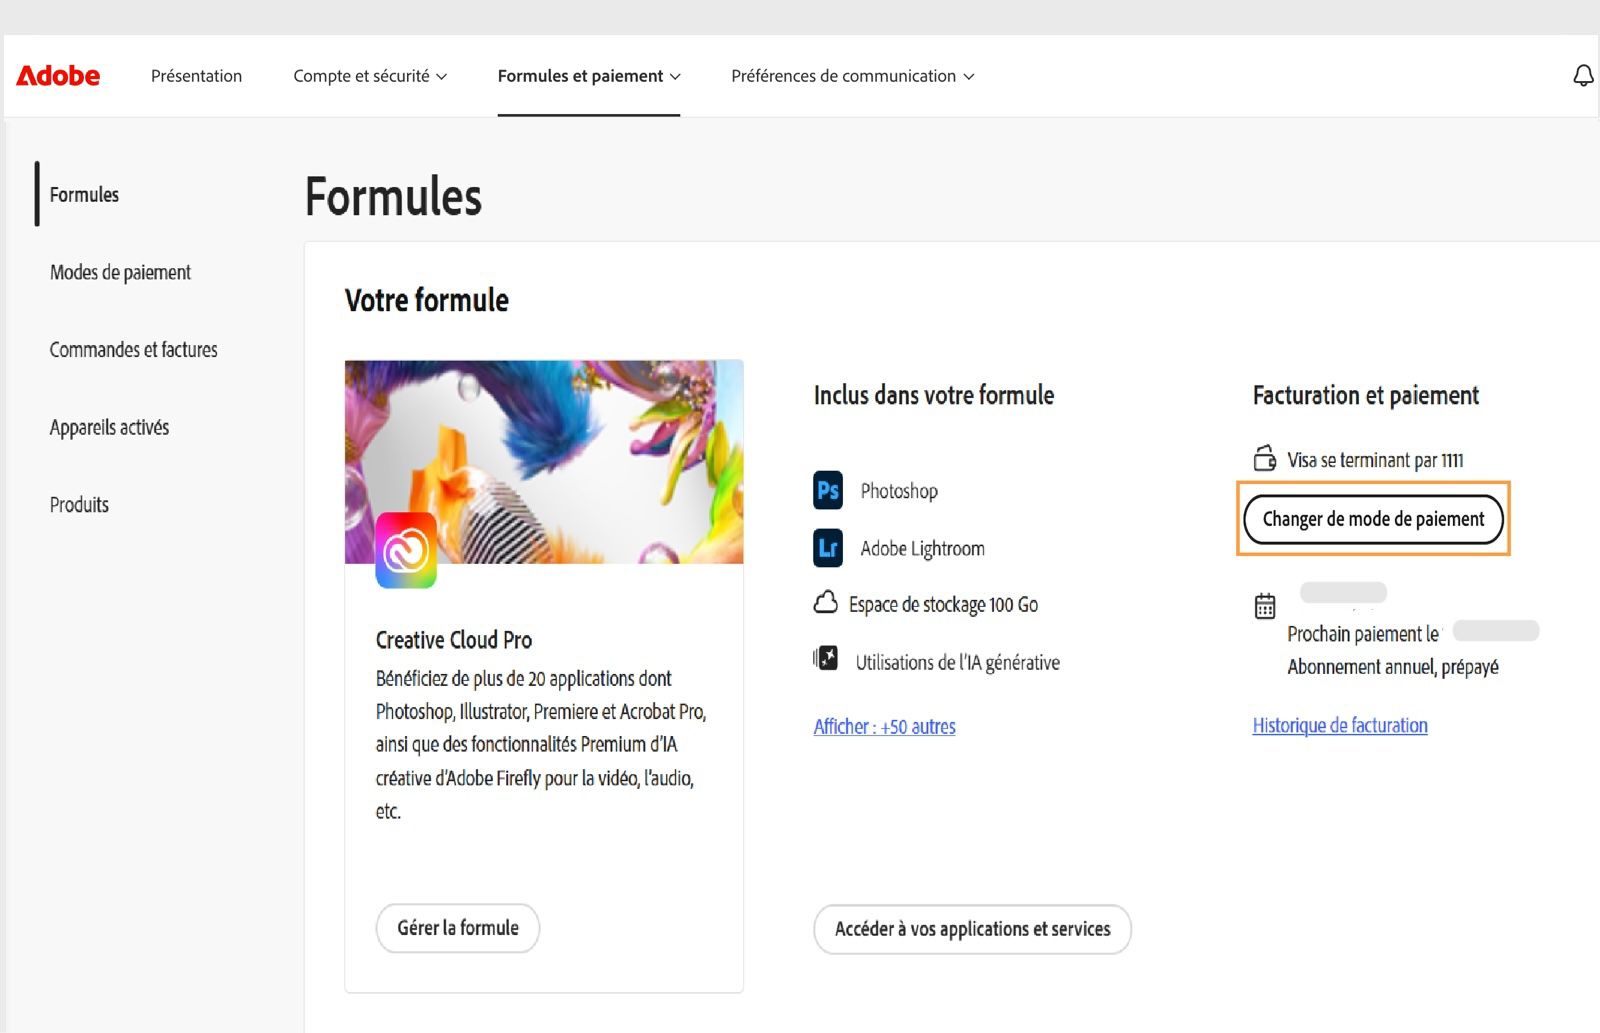Click the Adobe Lightroom label
Image resolution: width=1600 pixels, height=1033 pixels.
click(922, 548)
